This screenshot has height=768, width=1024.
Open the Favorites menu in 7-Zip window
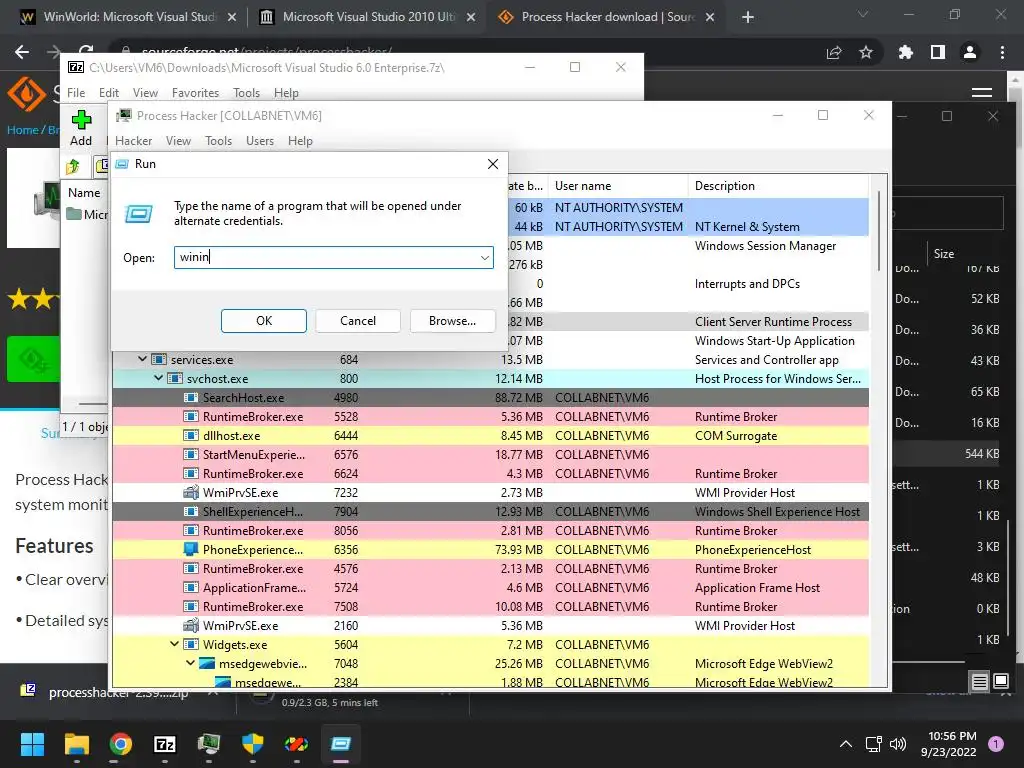195,93
